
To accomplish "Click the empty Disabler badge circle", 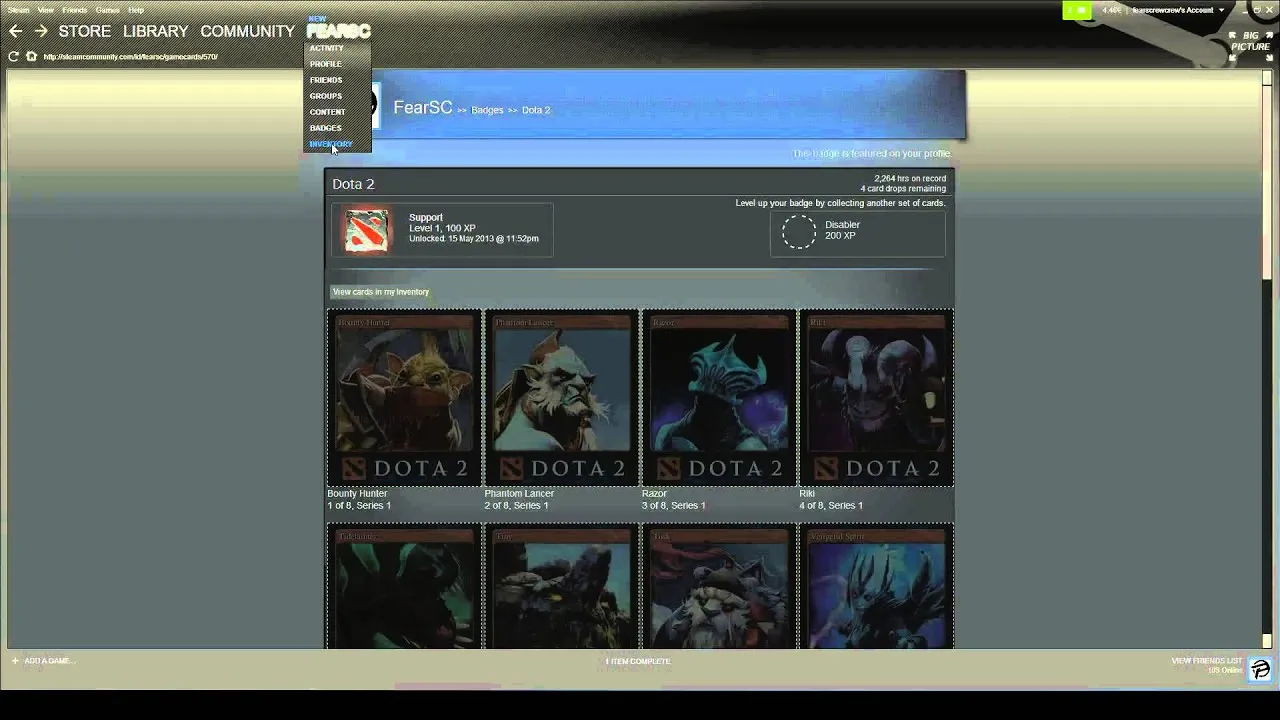I will [x=798, y=232].
